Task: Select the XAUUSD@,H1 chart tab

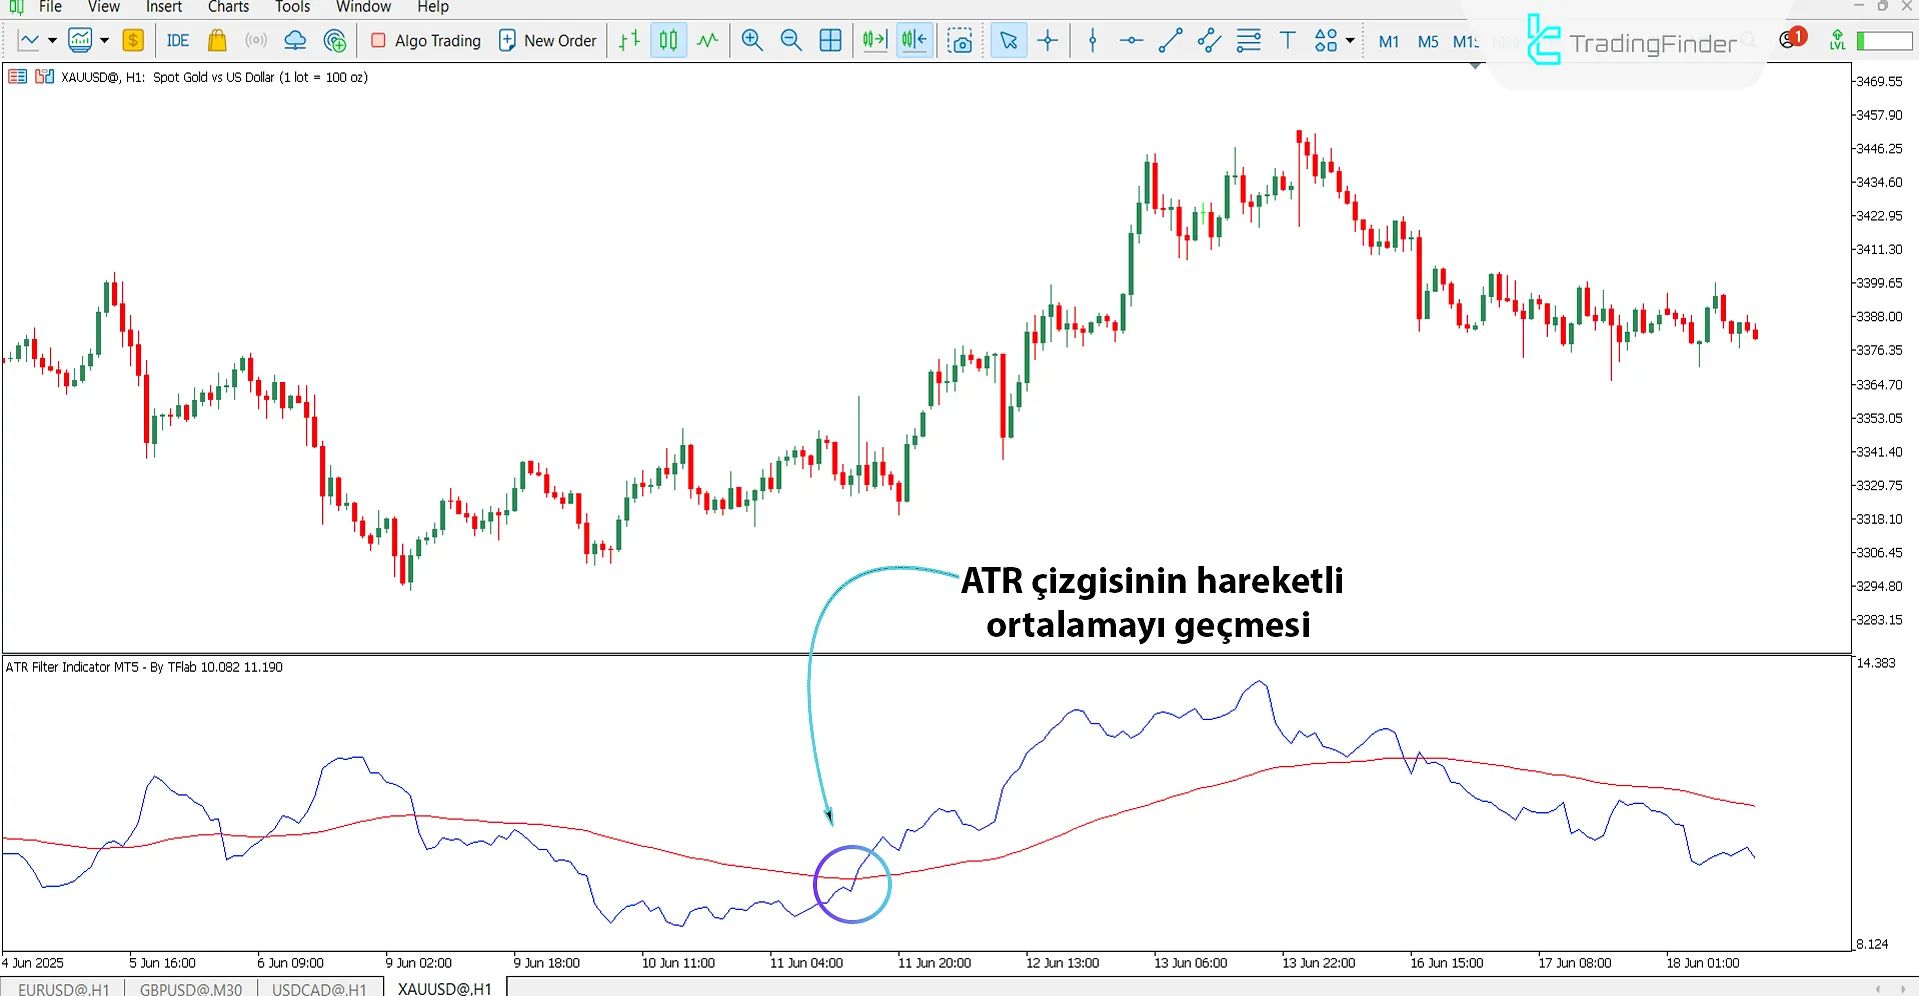Action: coord(445,988)
